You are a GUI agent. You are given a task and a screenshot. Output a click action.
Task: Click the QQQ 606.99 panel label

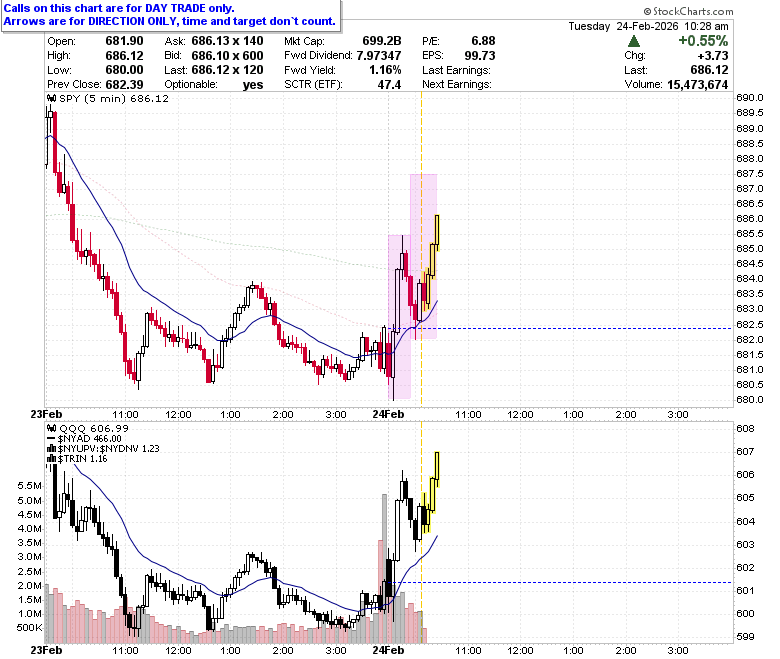coord(94,428)
